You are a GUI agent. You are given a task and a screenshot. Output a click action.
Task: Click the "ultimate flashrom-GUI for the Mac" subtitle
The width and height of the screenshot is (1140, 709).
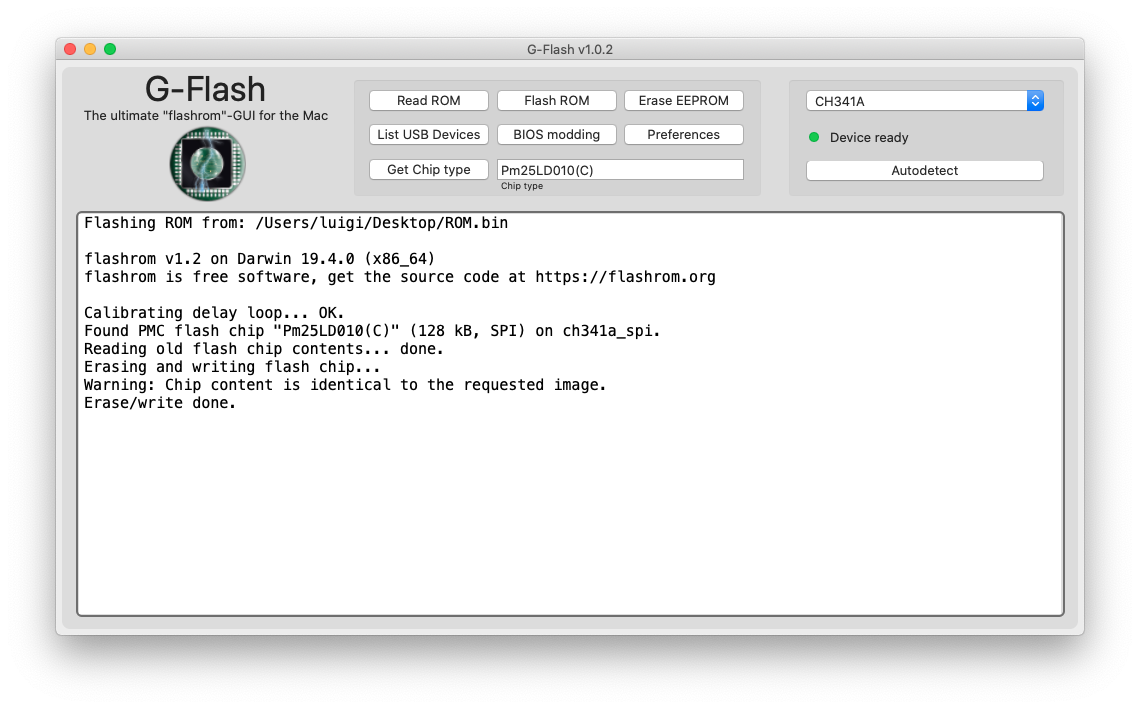pyautogui.click(x=206, y=116)
